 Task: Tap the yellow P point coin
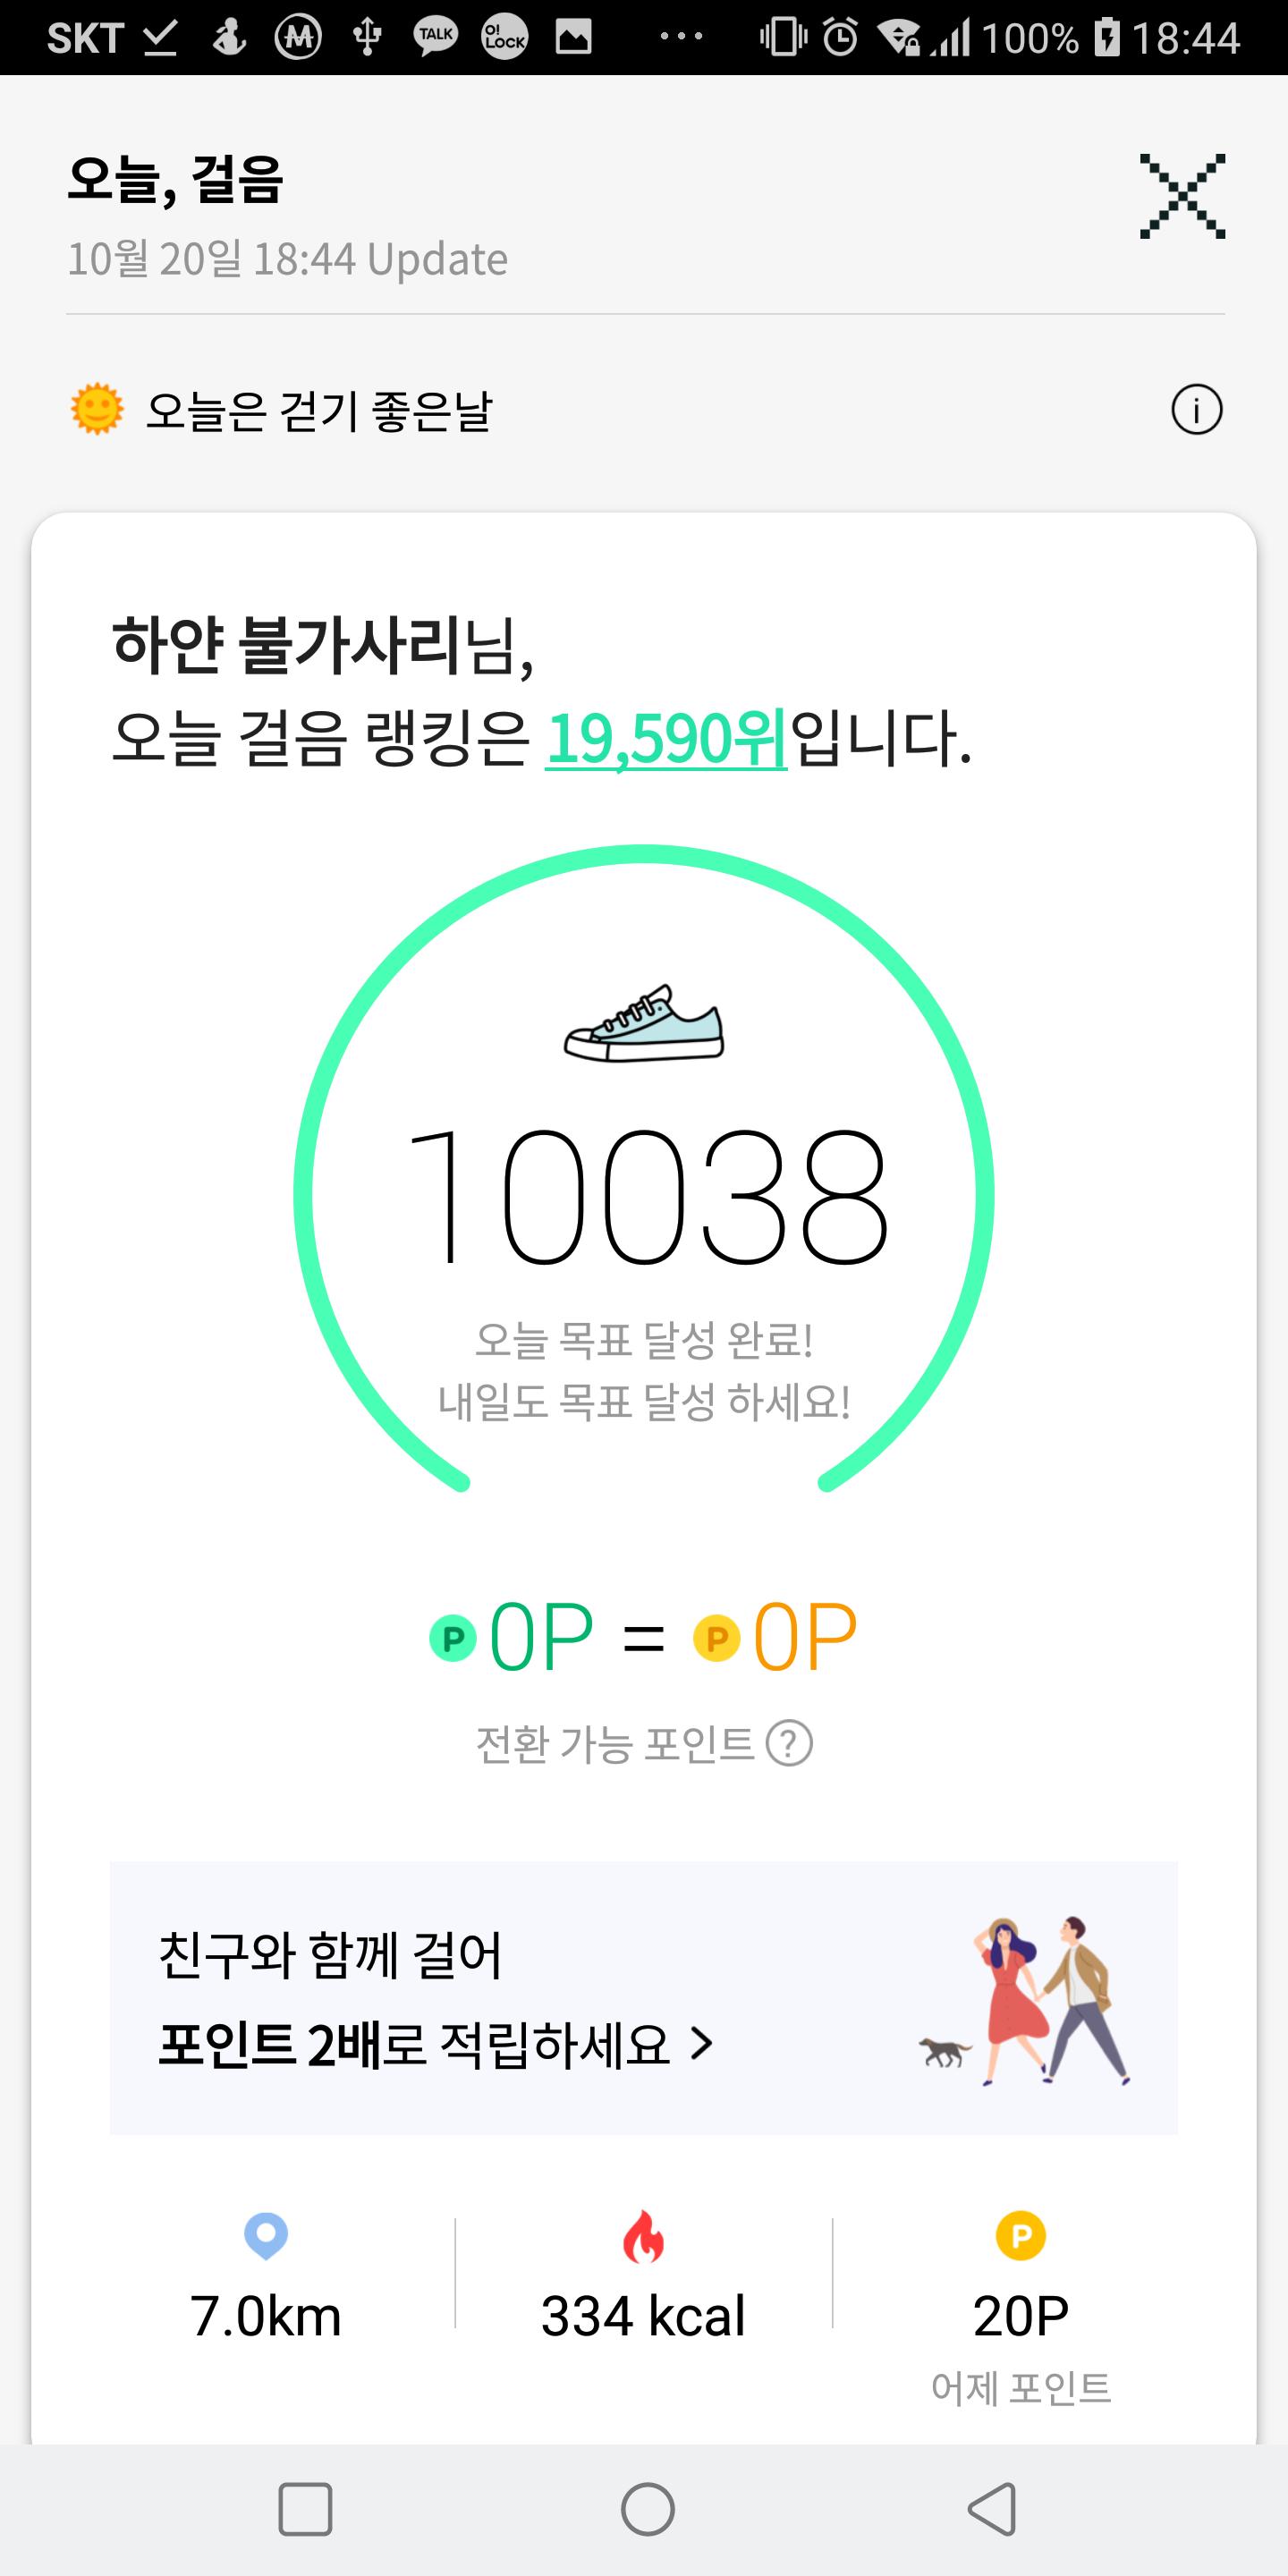716,1638
